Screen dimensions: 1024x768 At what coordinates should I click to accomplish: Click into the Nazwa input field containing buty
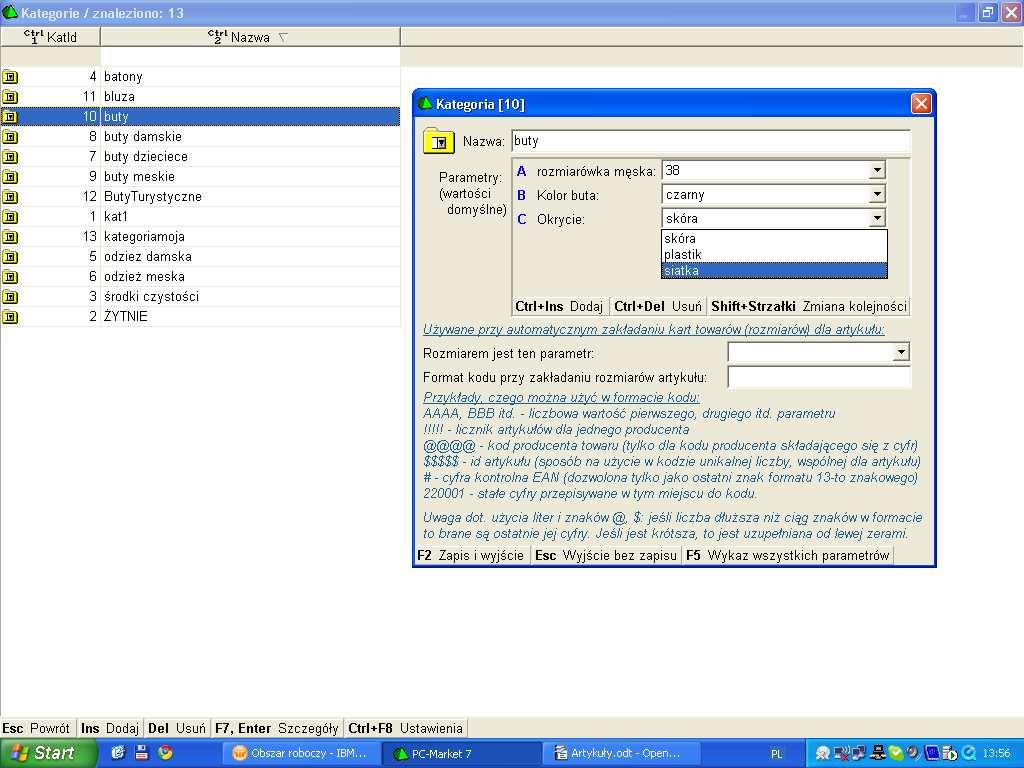(711, 141)
